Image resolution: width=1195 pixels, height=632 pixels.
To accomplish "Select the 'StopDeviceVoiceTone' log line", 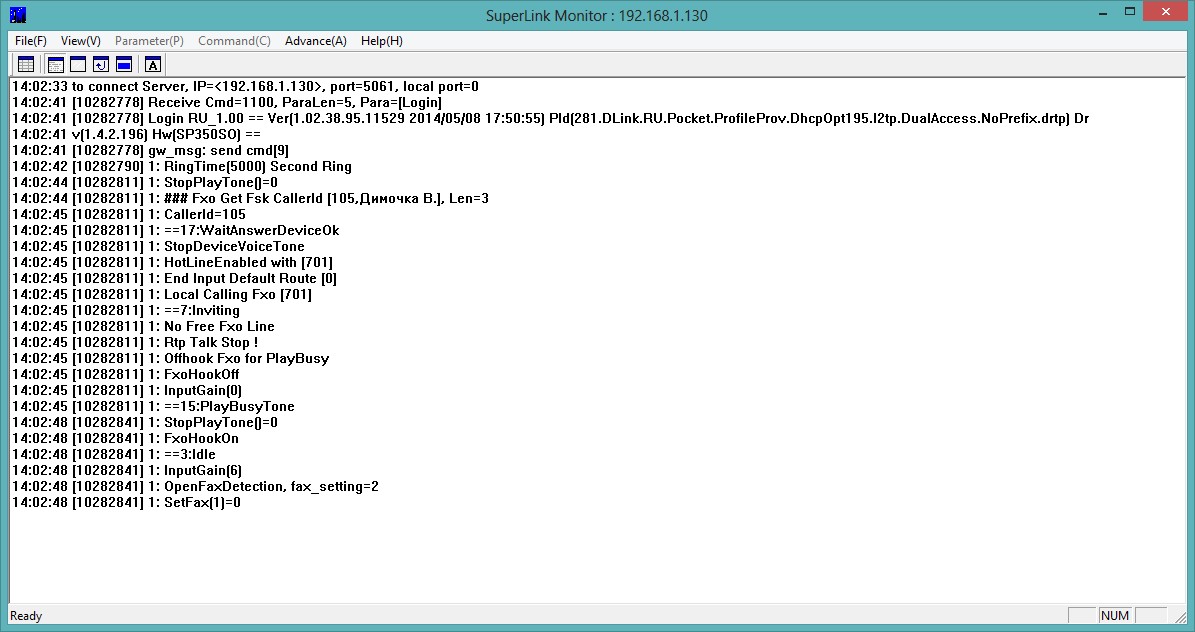I will [x=158, y=246].
